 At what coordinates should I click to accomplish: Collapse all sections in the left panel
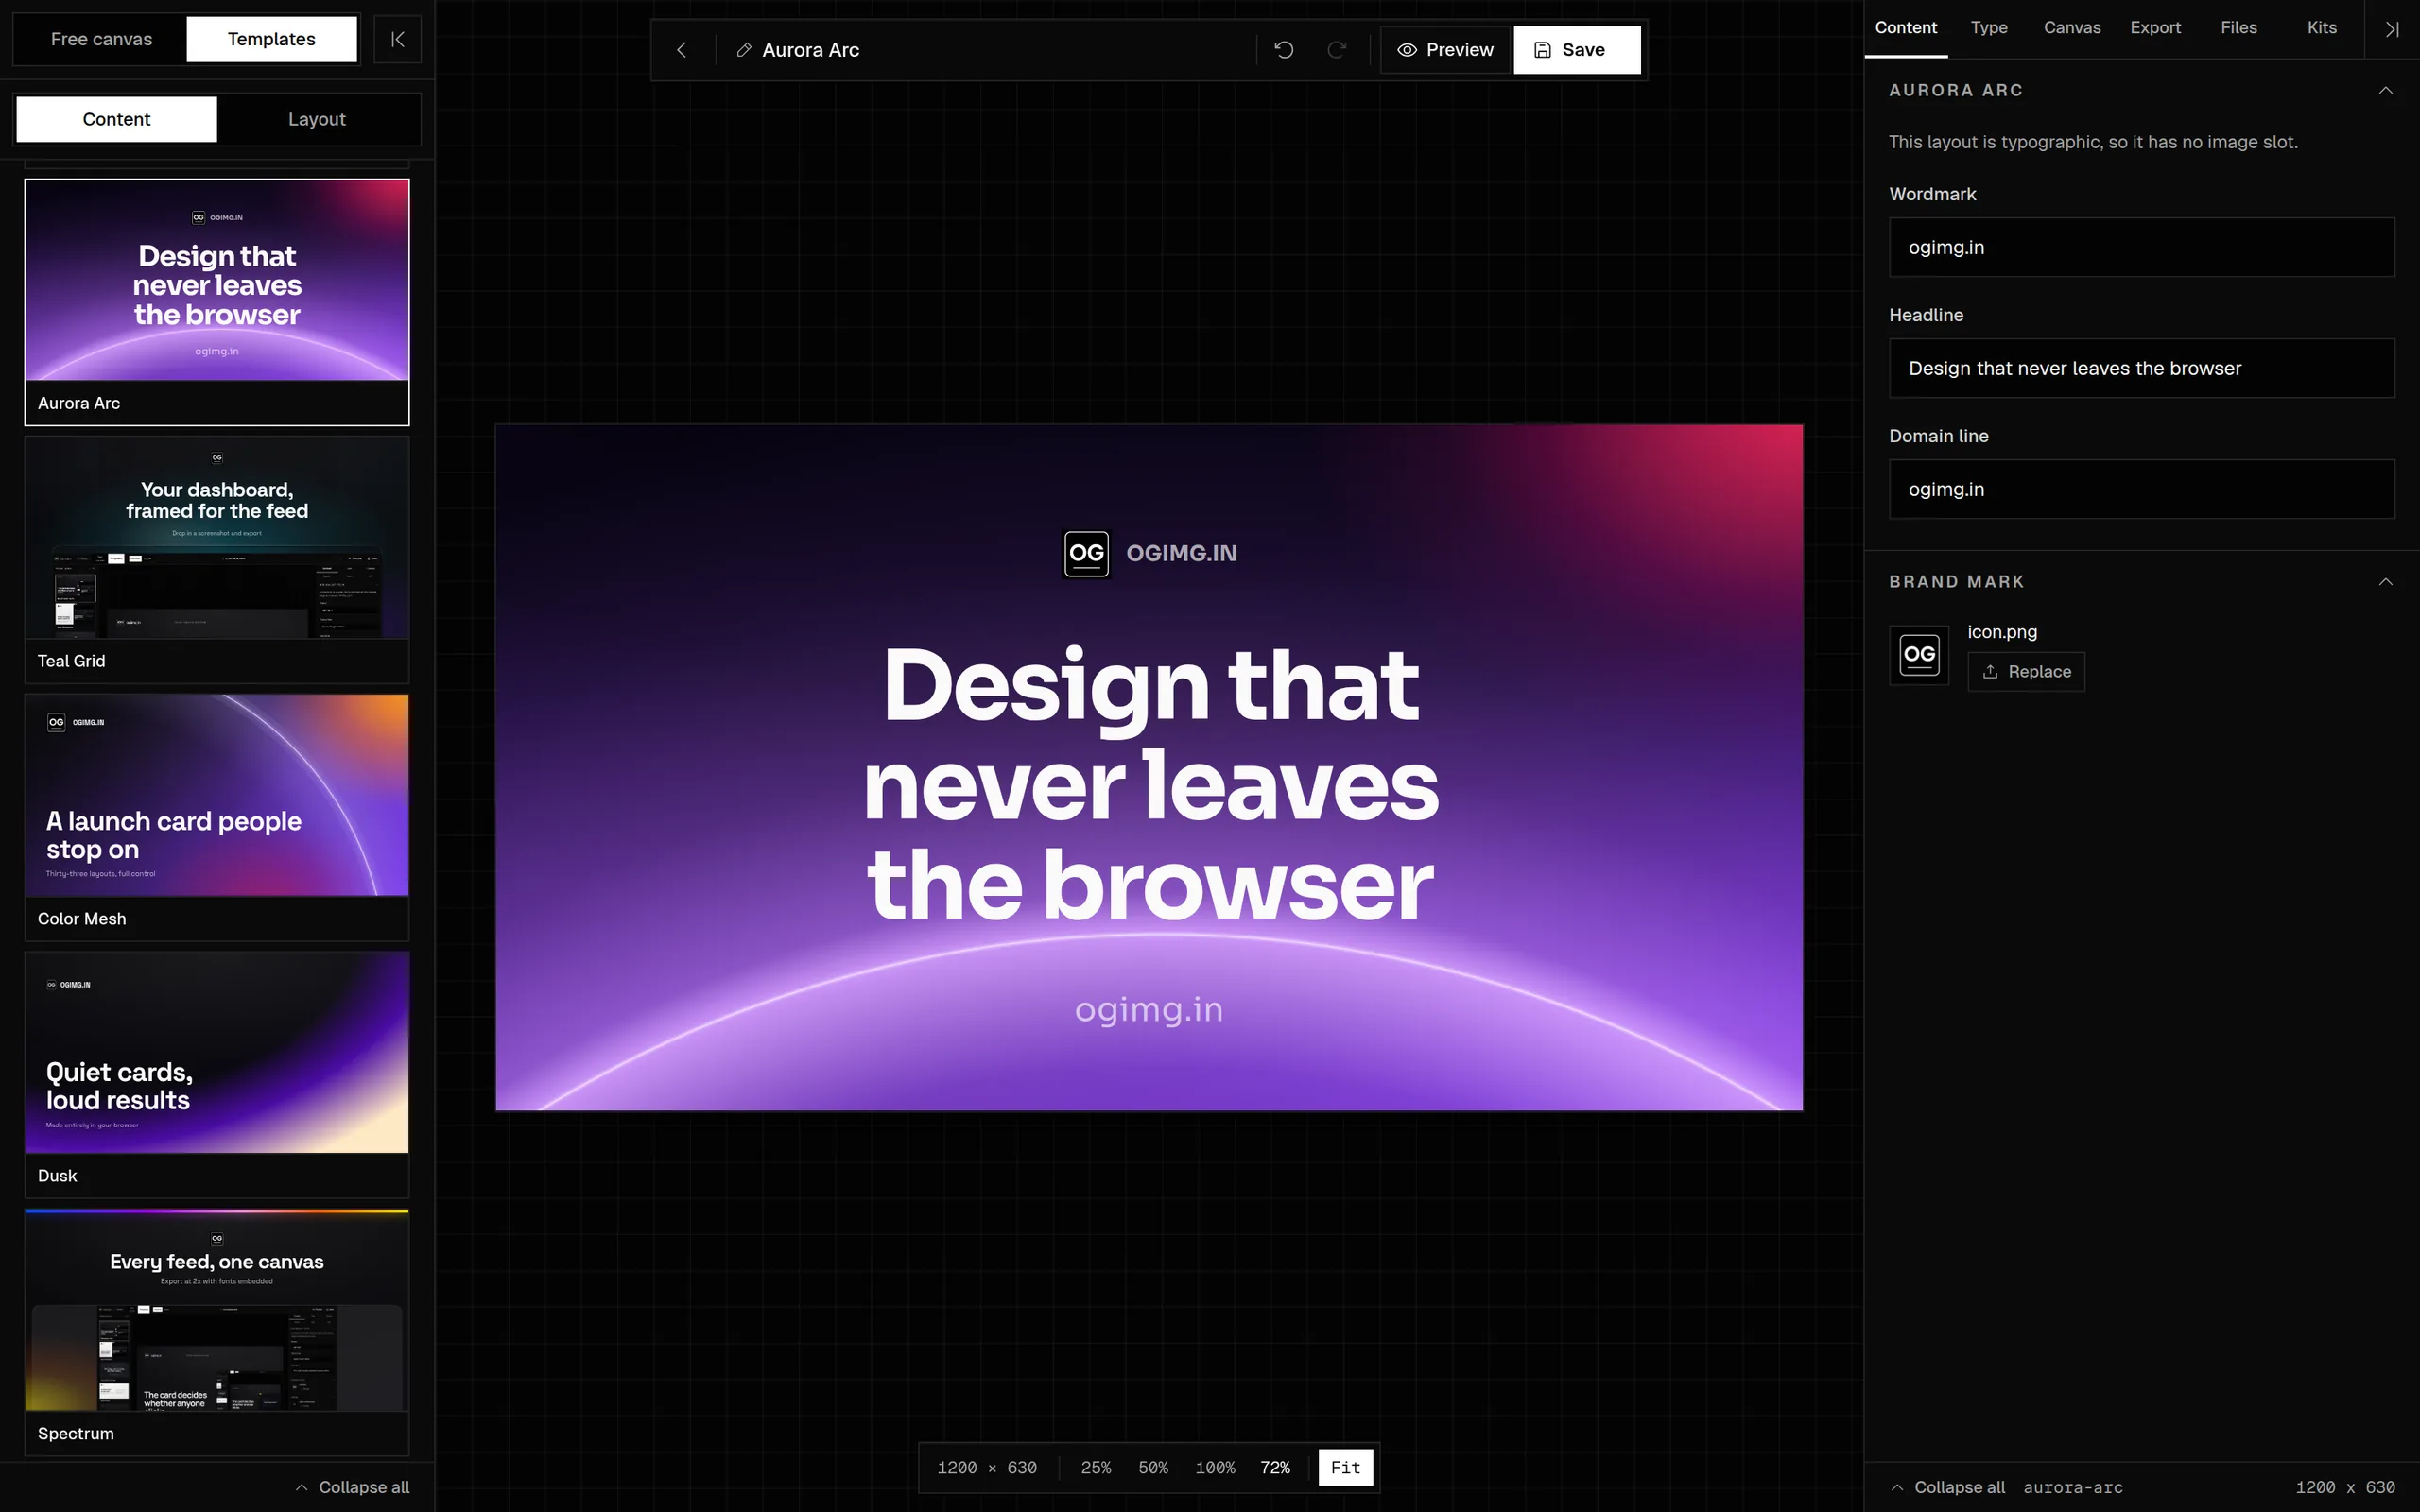[352, 1487]
